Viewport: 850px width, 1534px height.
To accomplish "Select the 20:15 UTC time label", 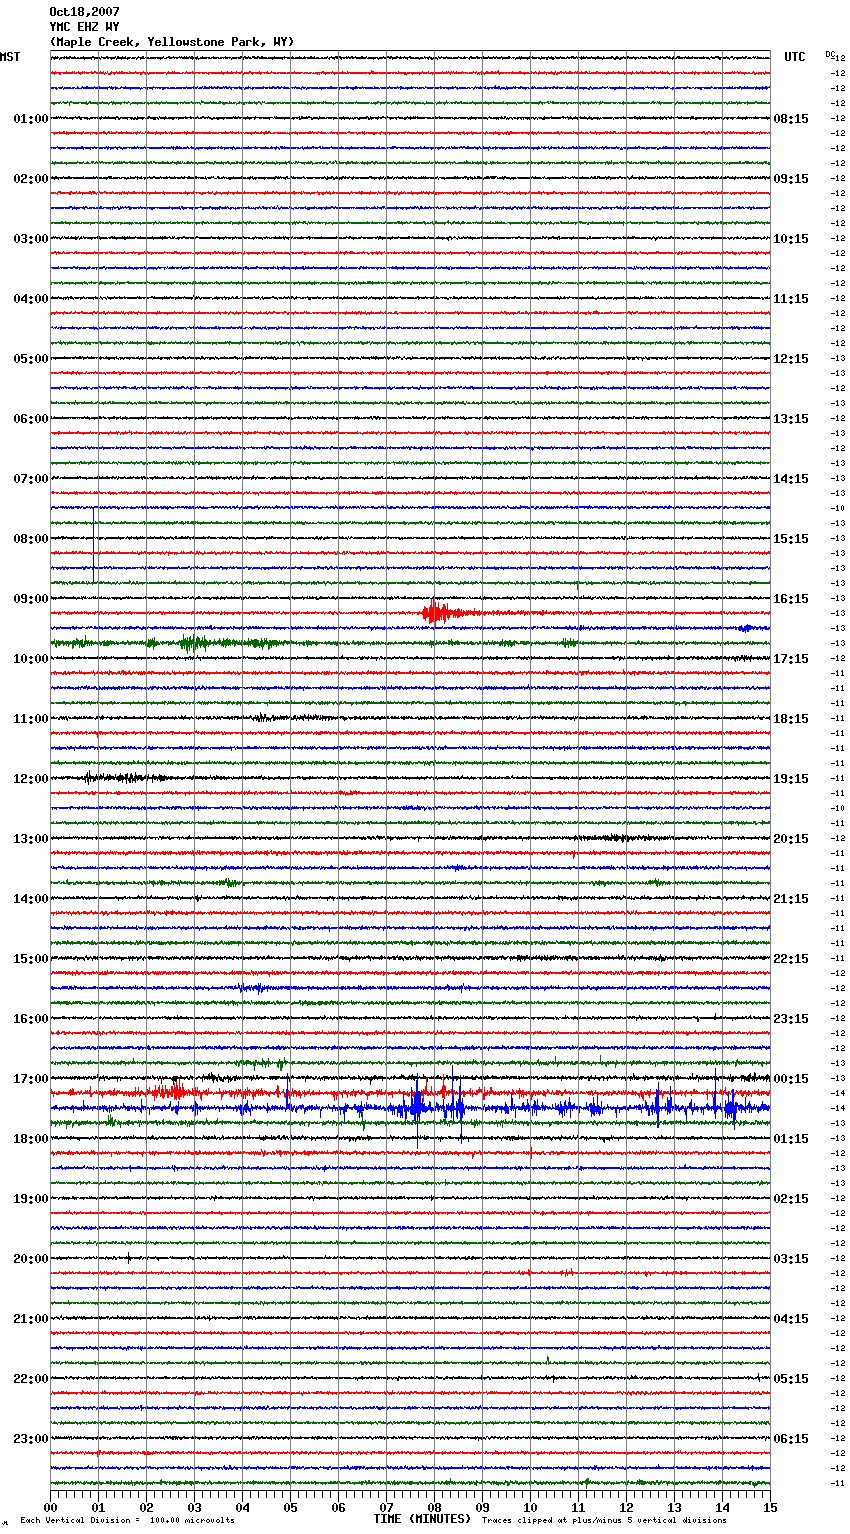I will 791,839.
